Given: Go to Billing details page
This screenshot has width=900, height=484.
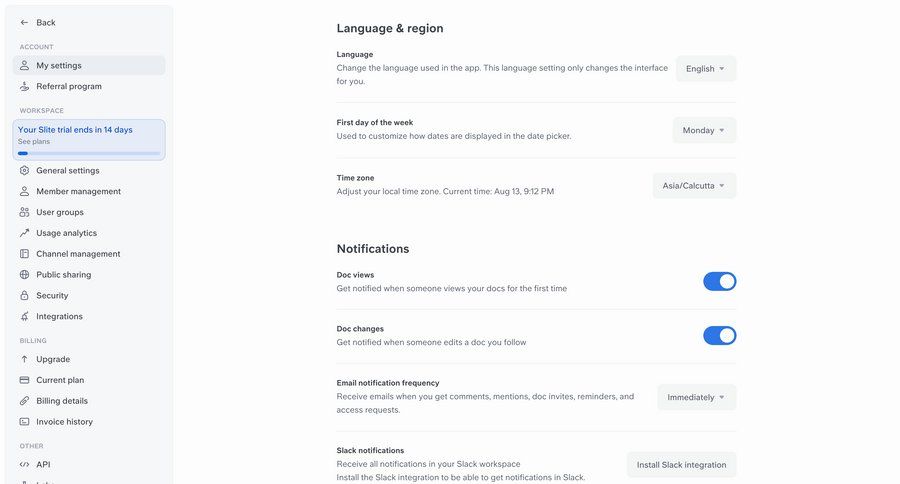Looking at the screenshot, I should click(62, 401).
